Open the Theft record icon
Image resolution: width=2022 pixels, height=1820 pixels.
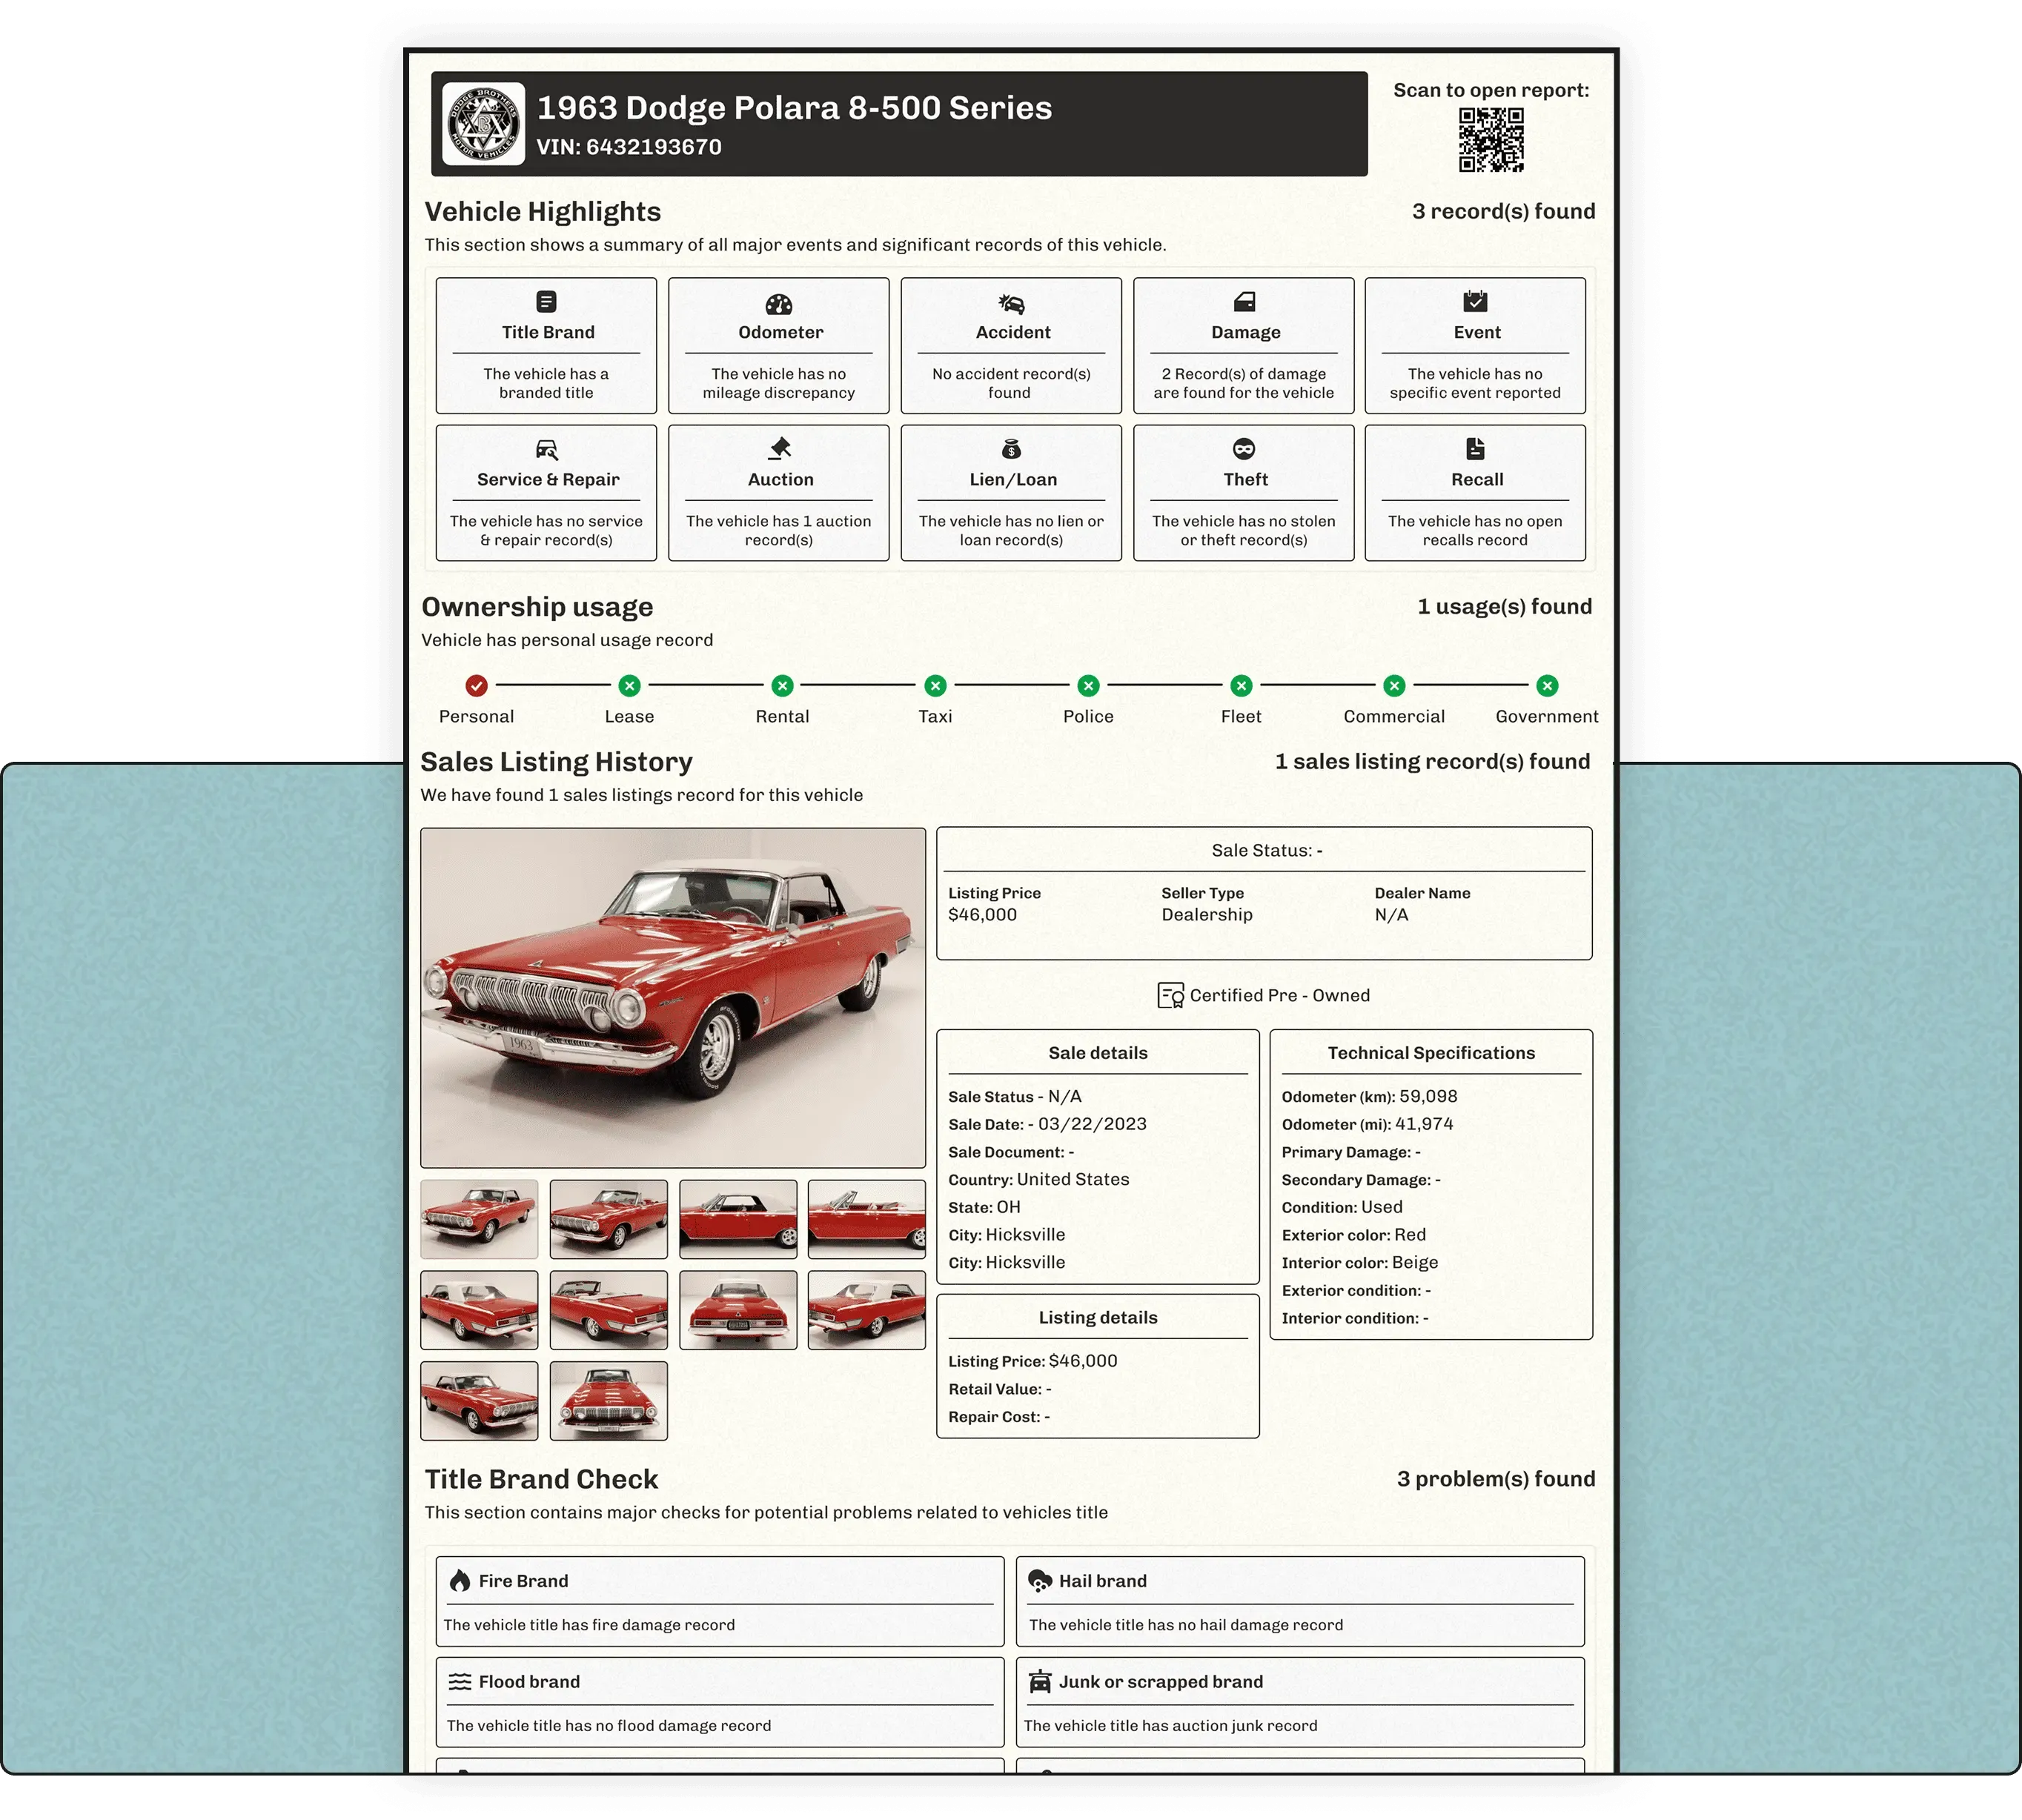[x=1244, y=449]
